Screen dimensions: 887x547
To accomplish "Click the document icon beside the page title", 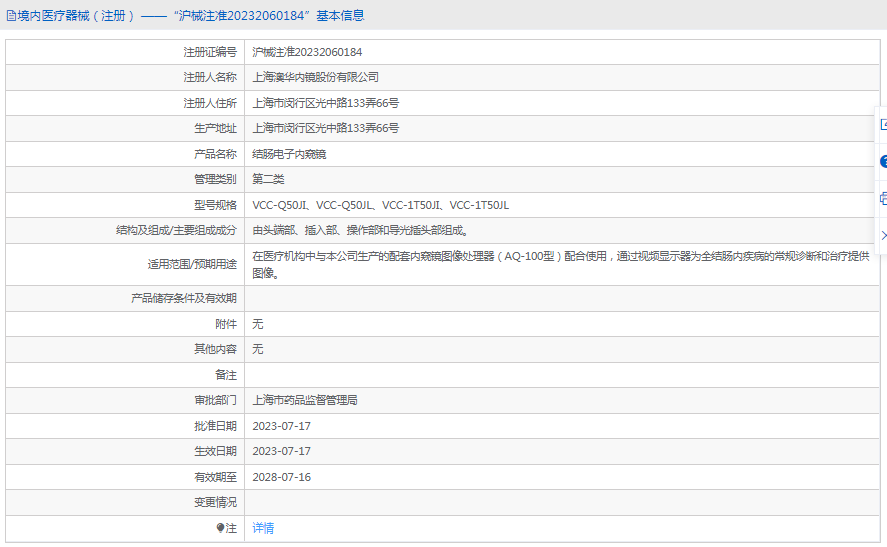I will pyautogui.click(x=11, y=16).
